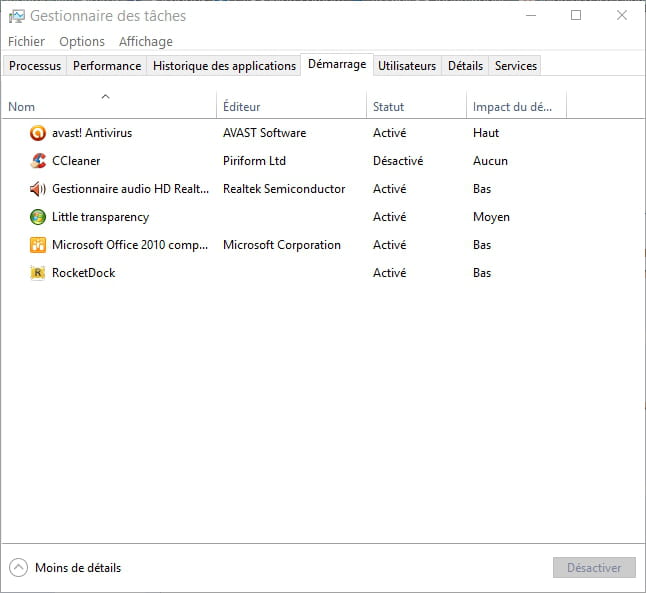Image resolution: width=646 pixels, height=593 pixels.
Task: Open the Options menu
Action: click(x=82, y=42)
